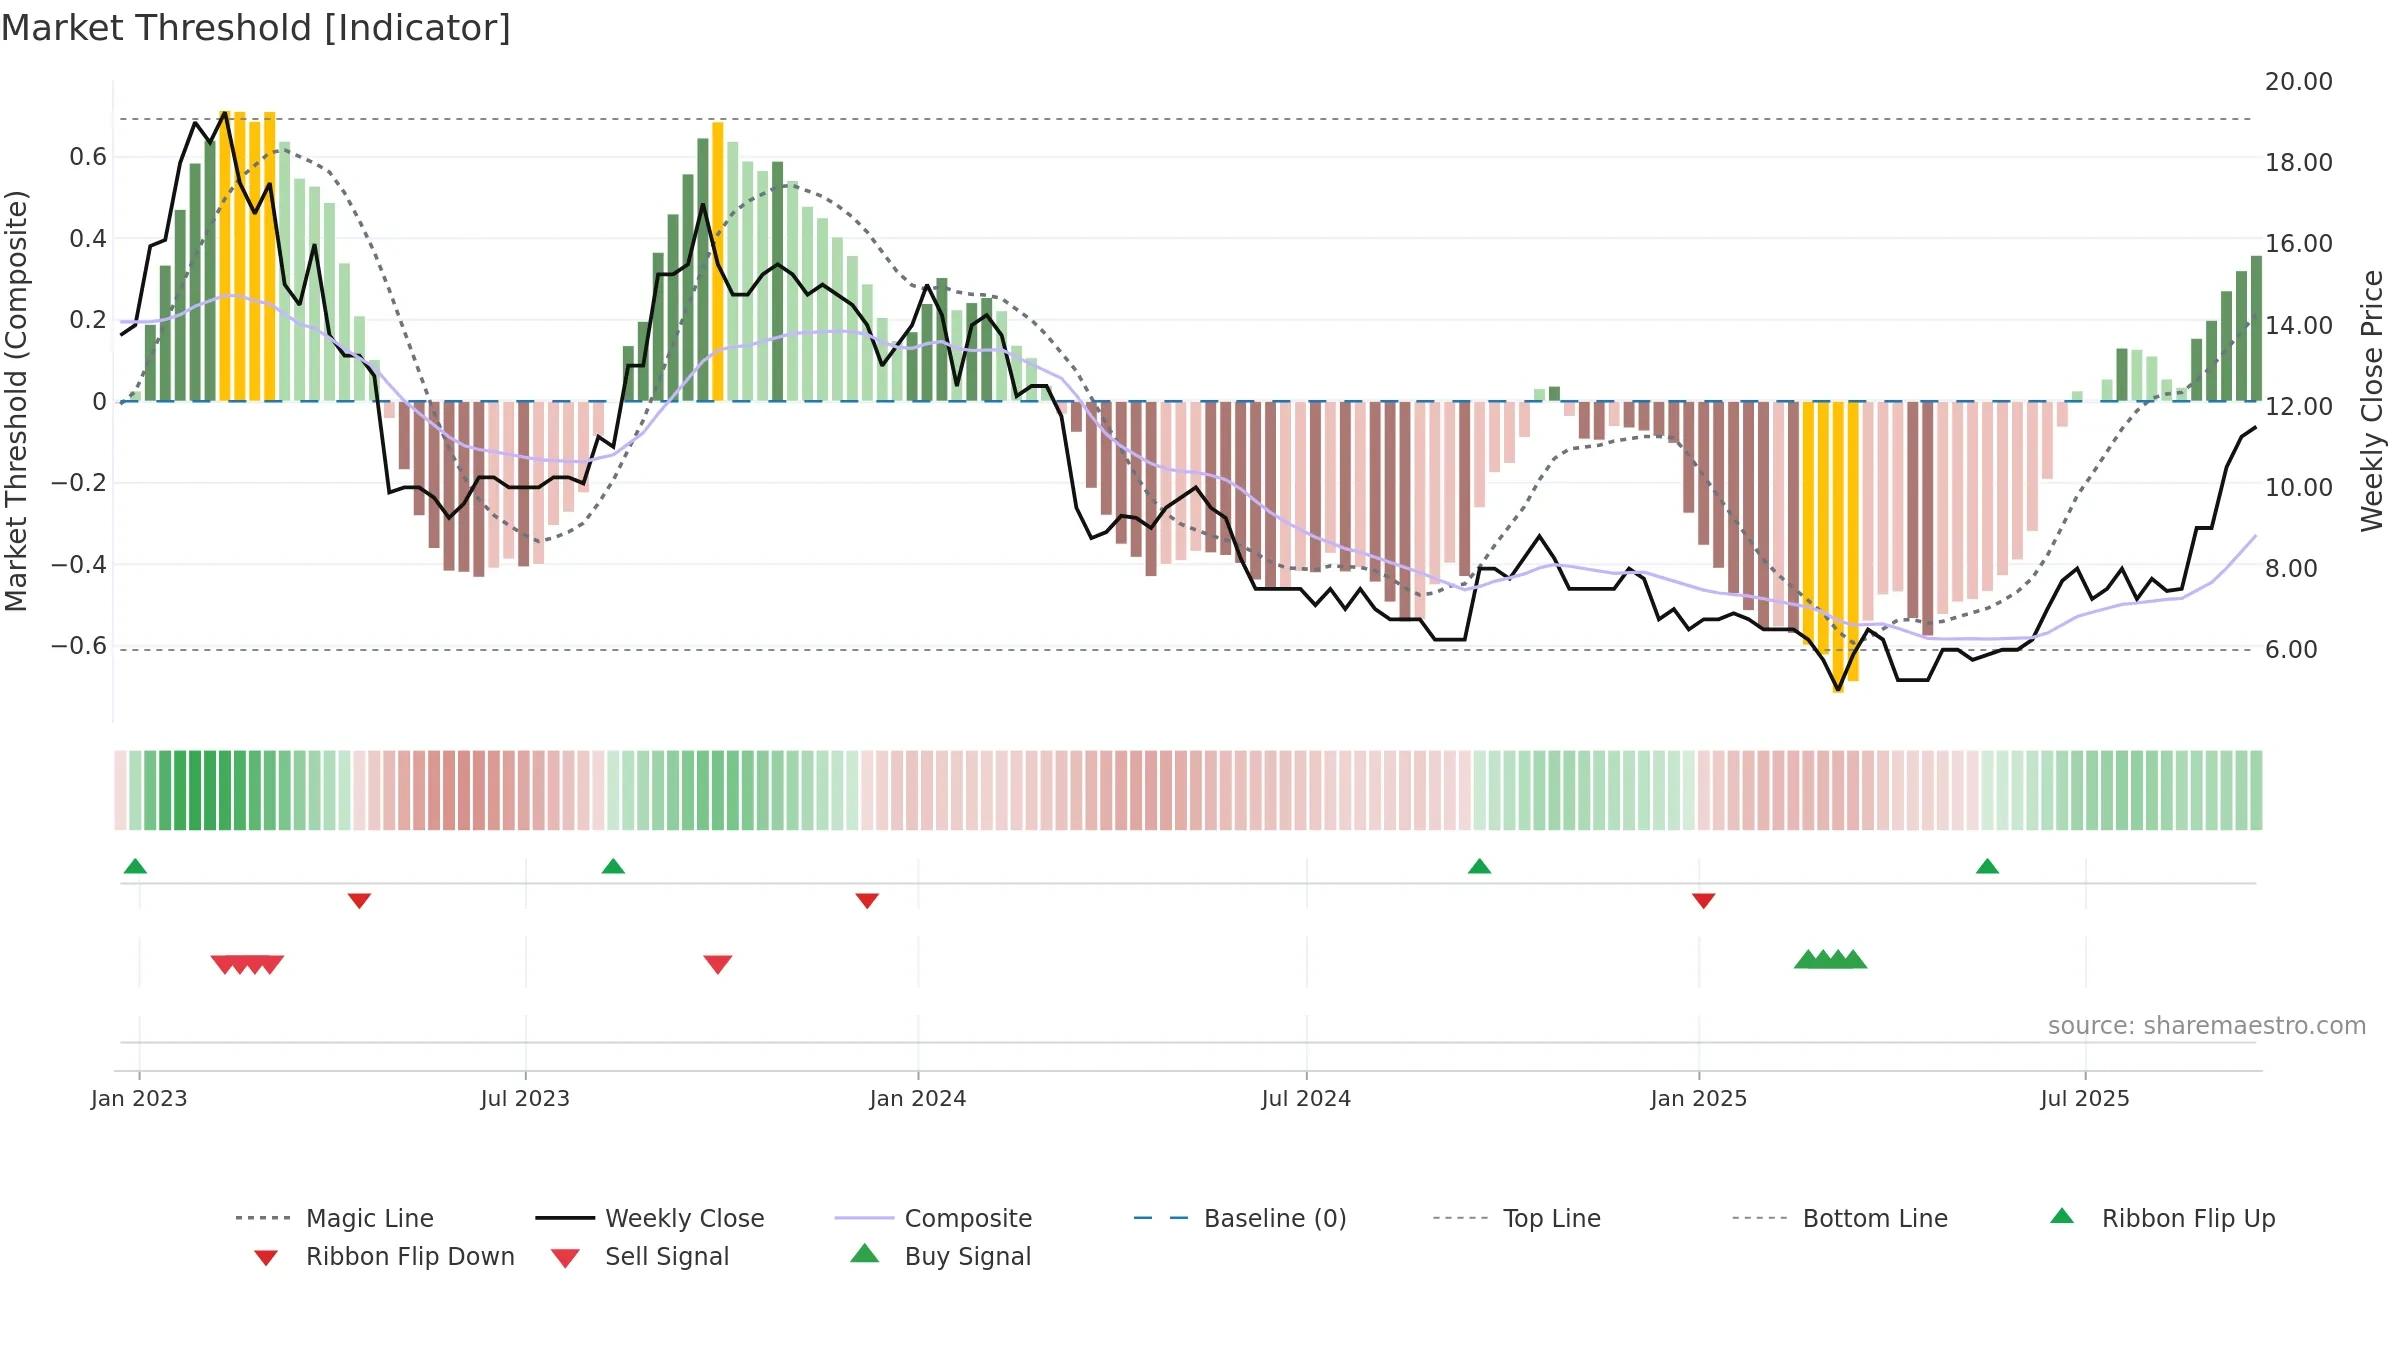The image size is (2400, 1350).
Task: Click the 18.00 price axis tick
Action: [x=2299, y=163]
